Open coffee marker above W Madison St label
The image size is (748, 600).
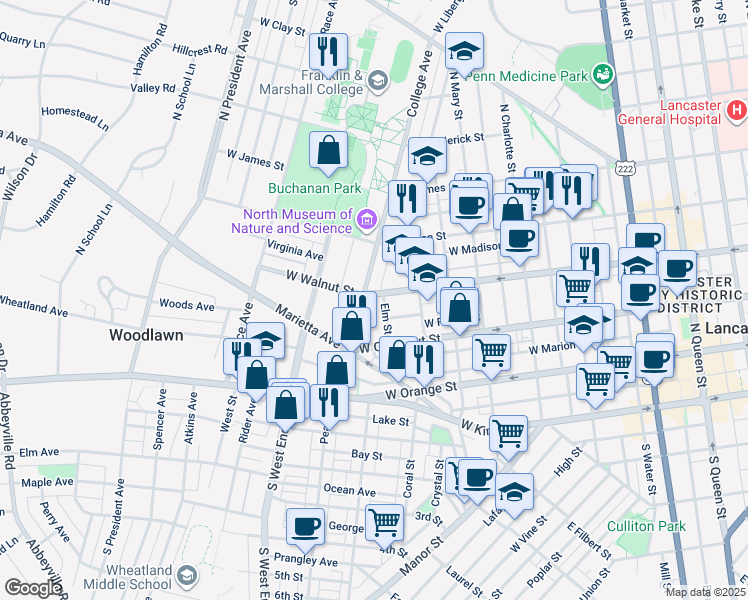519,239
